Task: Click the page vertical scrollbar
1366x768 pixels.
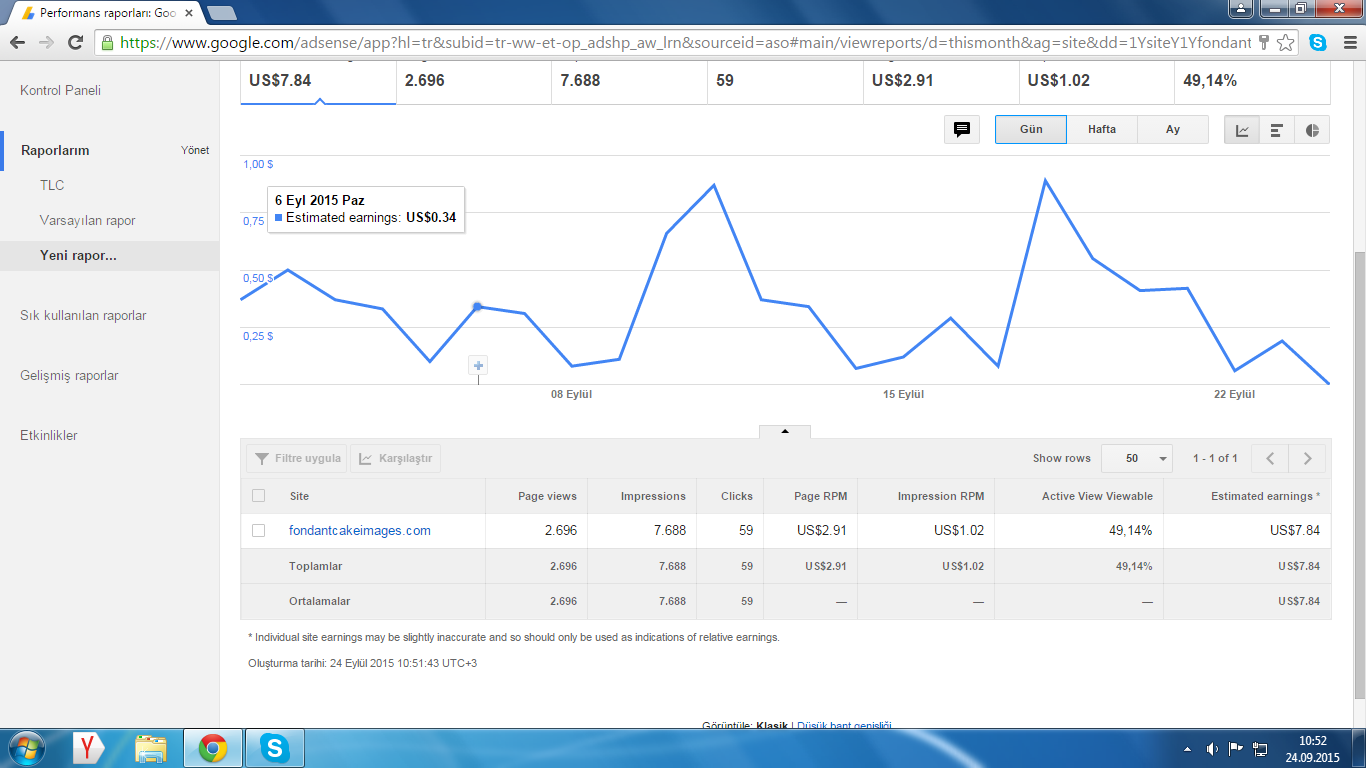Action: 1358,475
